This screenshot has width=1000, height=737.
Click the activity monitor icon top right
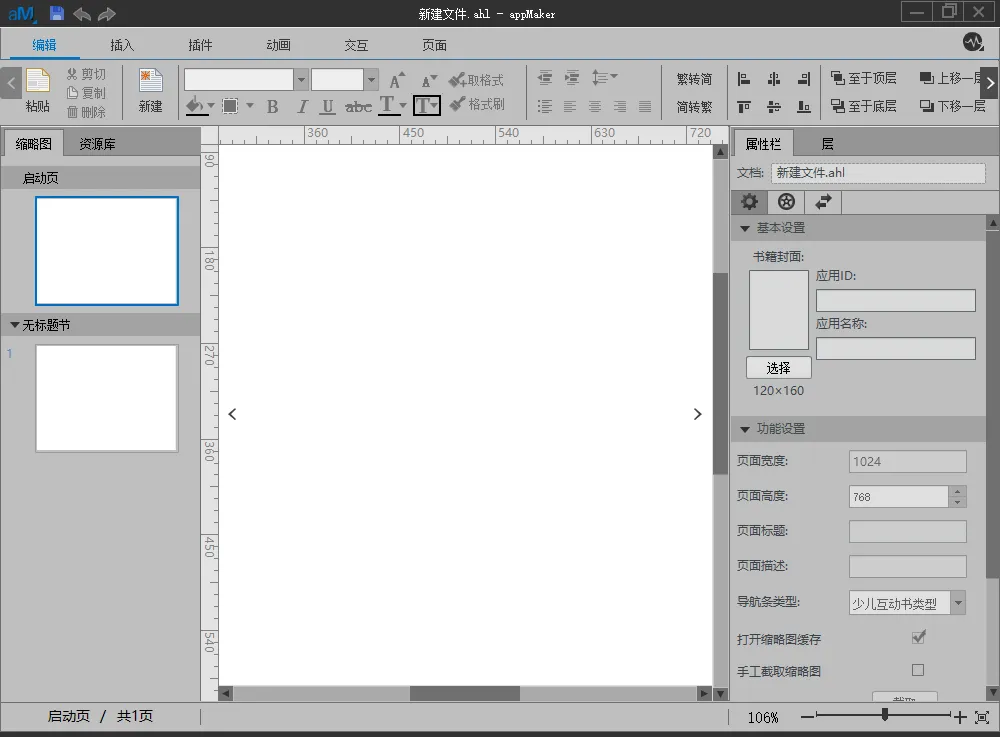pyautogui.click(x=973, y=43)
